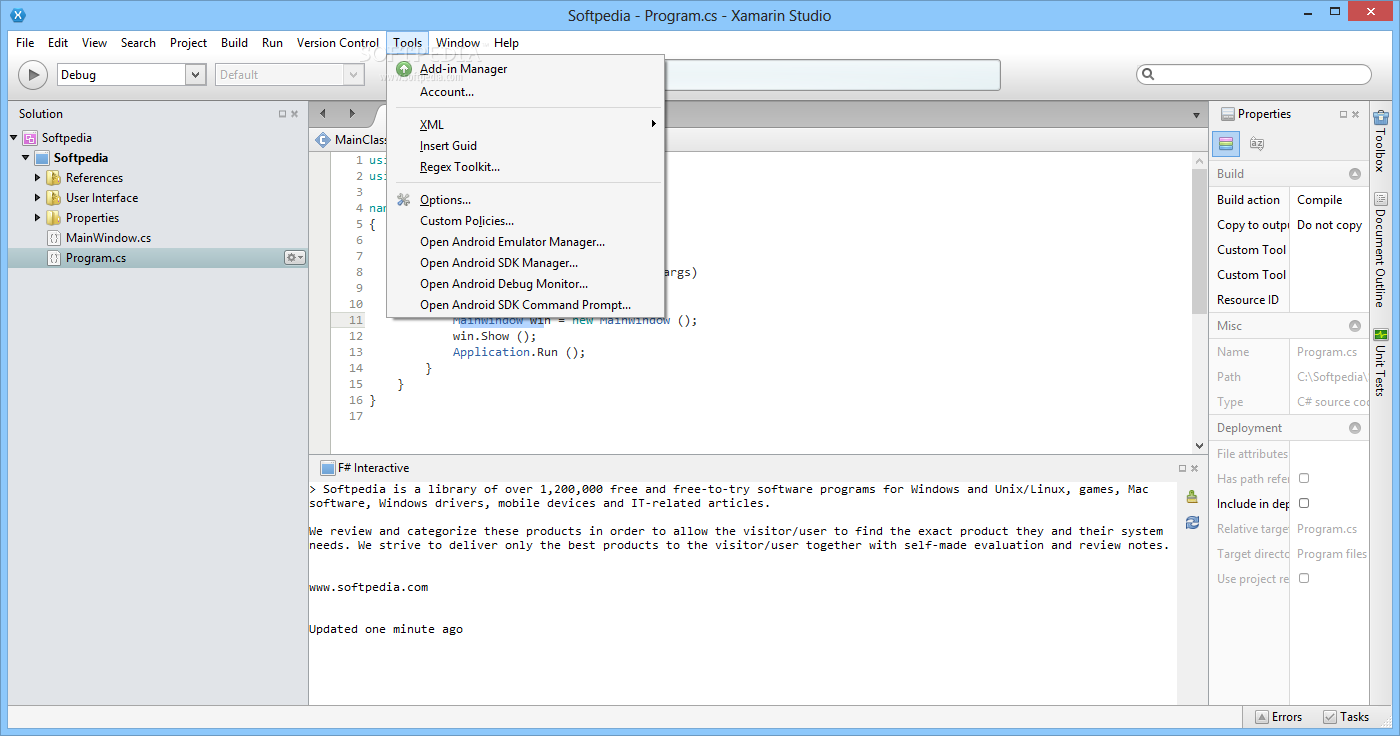Open the Errors pad button
The width and height of the screenshot is (1400, 736).
pos(1278,717)
